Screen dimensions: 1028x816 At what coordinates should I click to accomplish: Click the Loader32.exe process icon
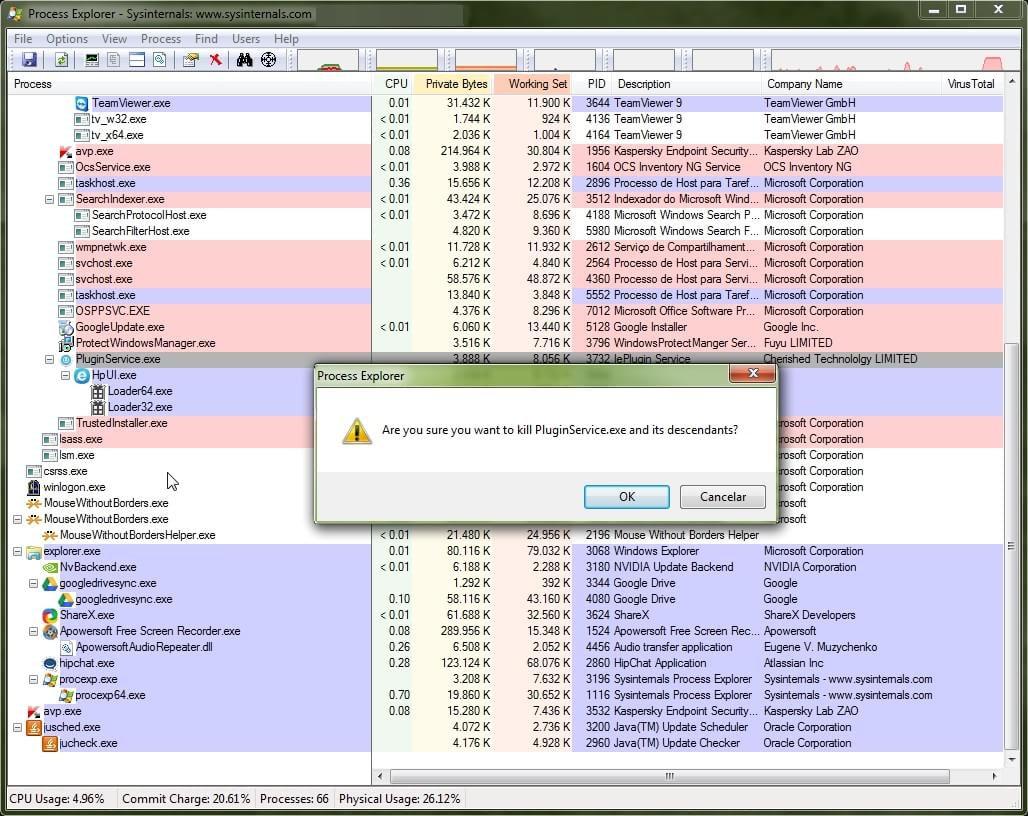98,407
